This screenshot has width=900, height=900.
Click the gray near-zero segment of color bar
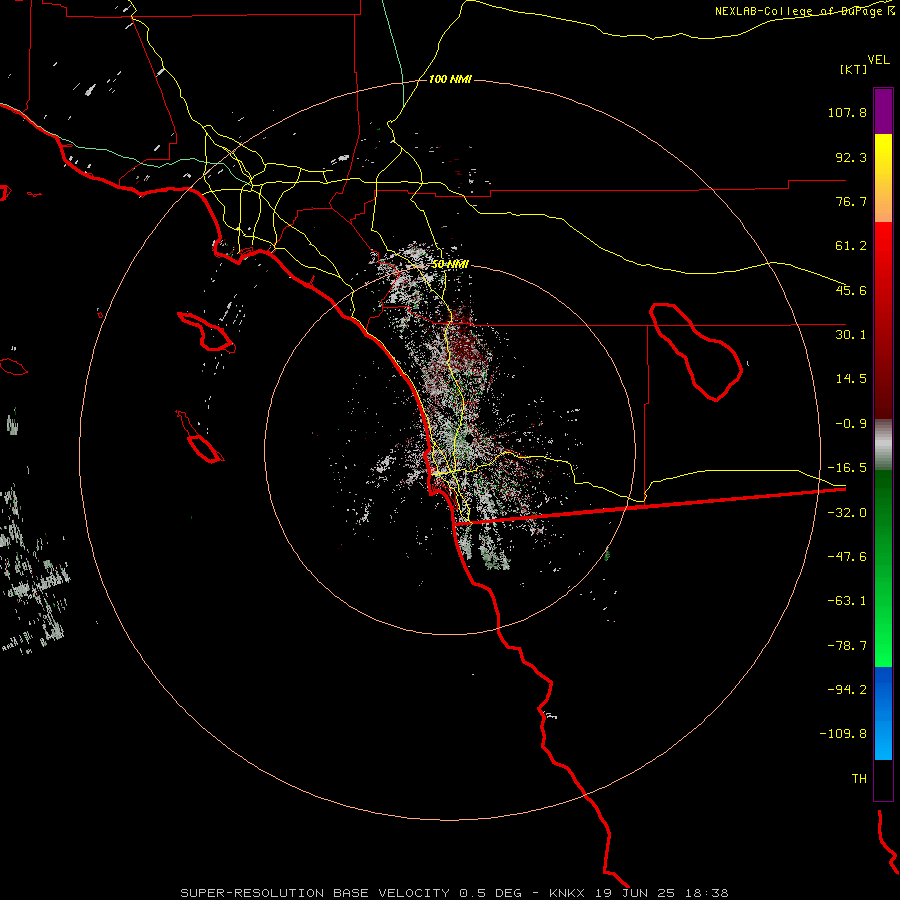tap(883, 445)
